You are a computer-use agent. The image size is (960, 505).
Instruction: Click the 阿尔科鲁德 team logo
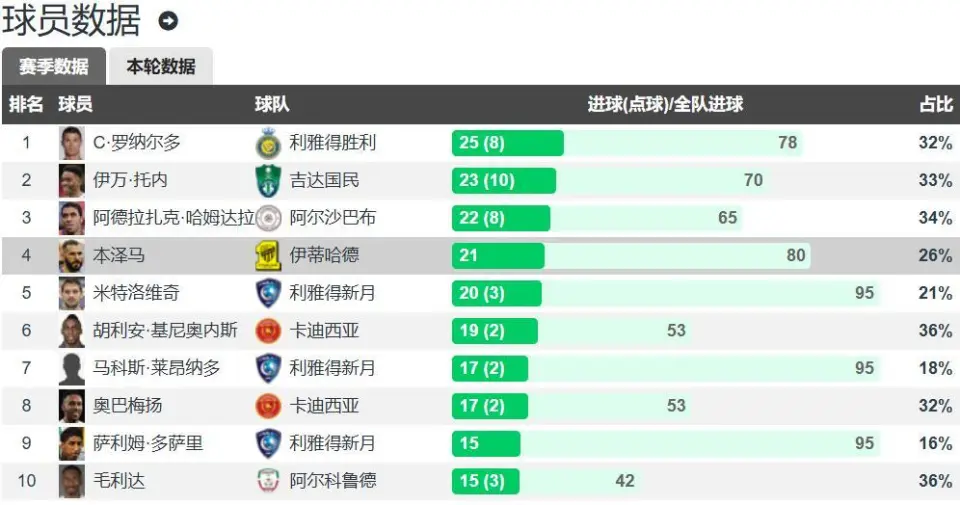click(x=268, y=481)
